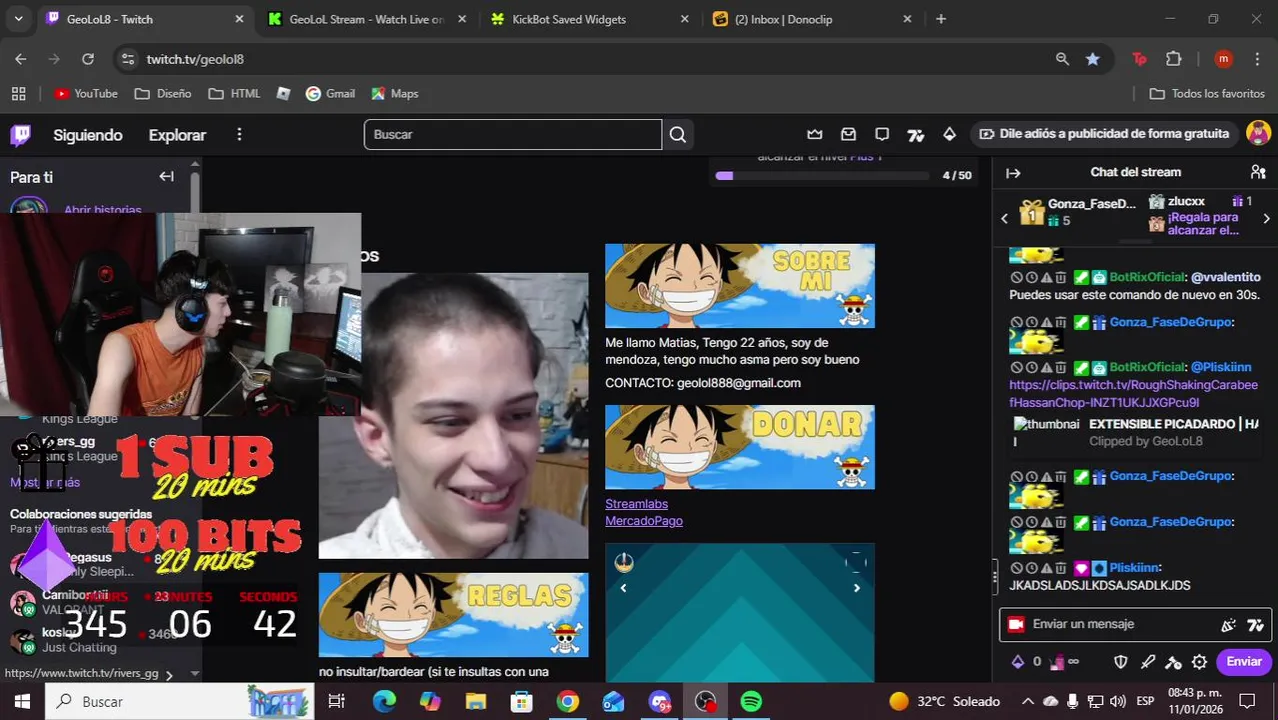Delete Pliskiinn's message with trash icon
This screenshot has height=720, width=1278.
point(1060,568)
